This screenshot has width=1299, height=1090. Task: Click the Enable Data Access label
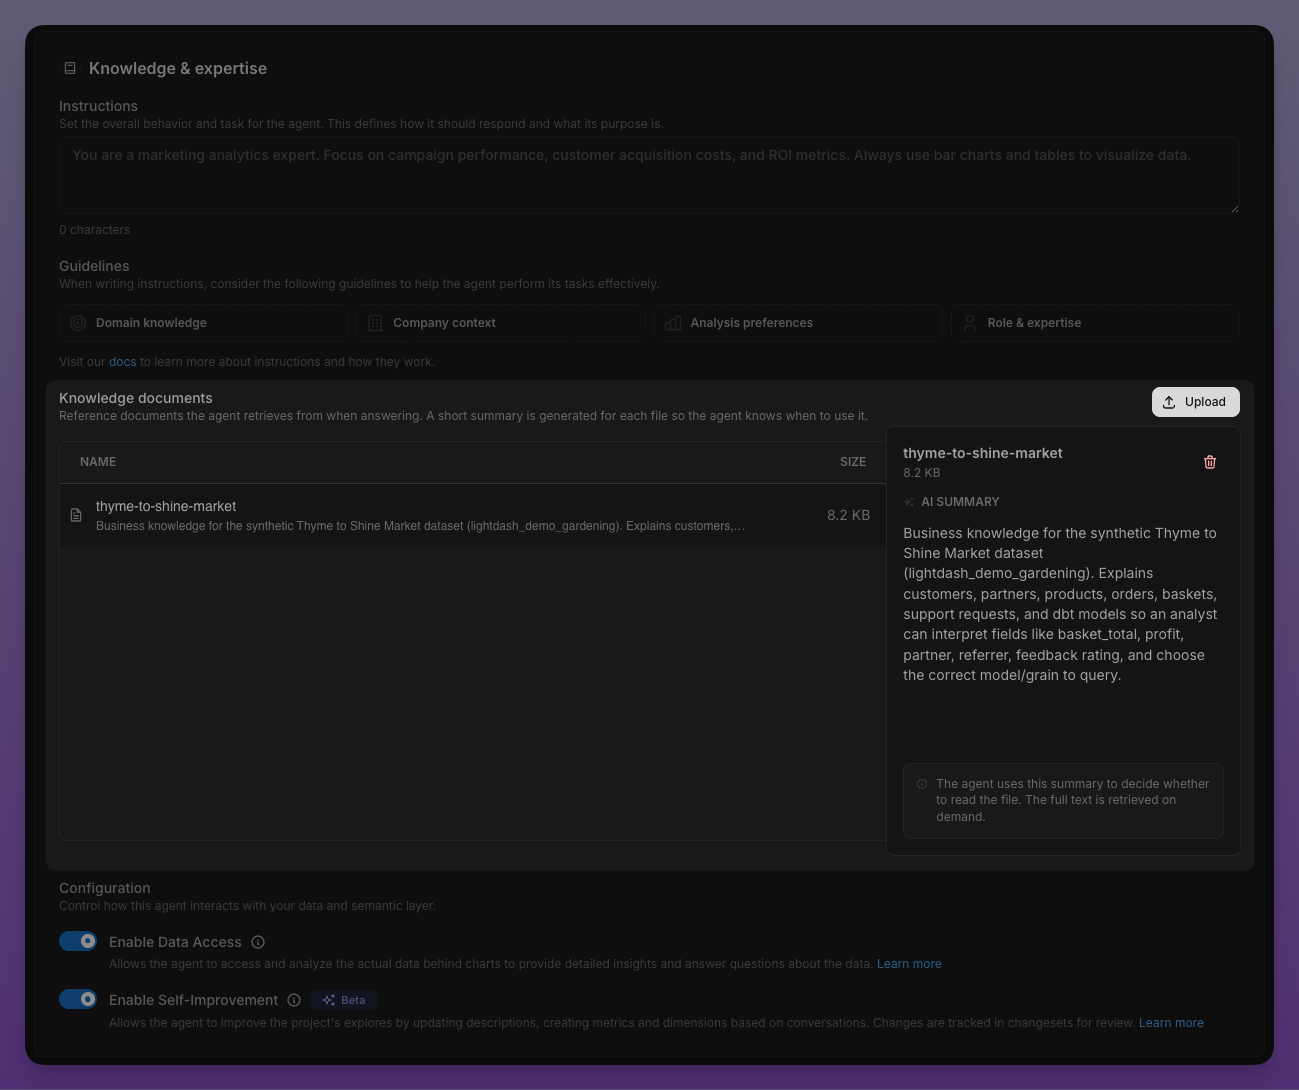coord(175,942)
